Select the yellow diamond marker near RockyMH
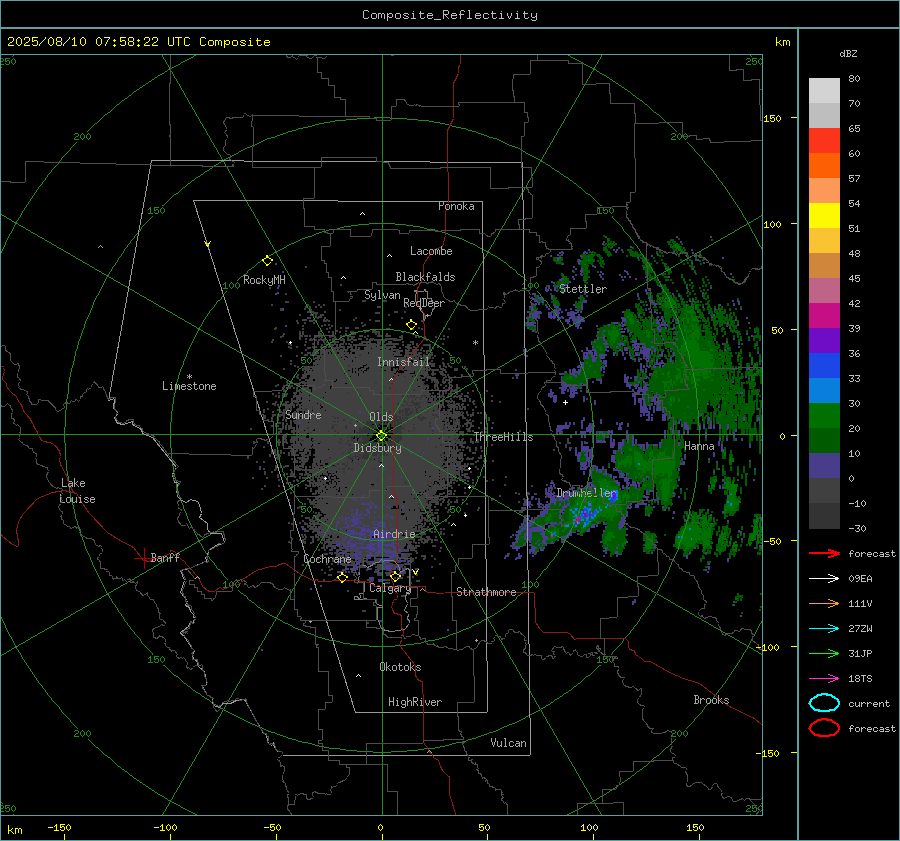 pos(267,261)
